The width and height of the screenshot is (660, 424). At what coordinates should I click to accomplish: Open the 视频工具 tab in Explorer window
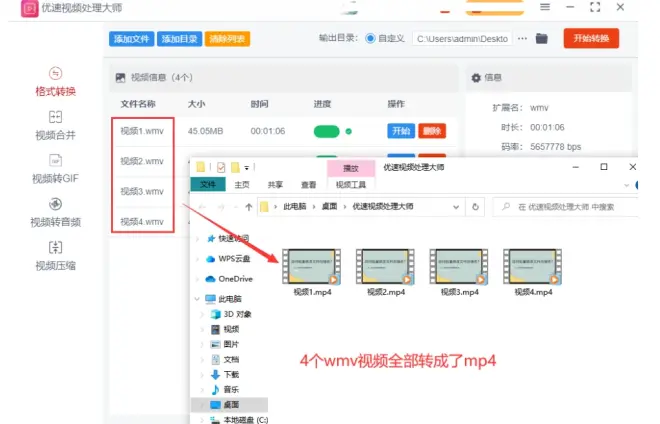pyautogui.click(x=351, y=185)
